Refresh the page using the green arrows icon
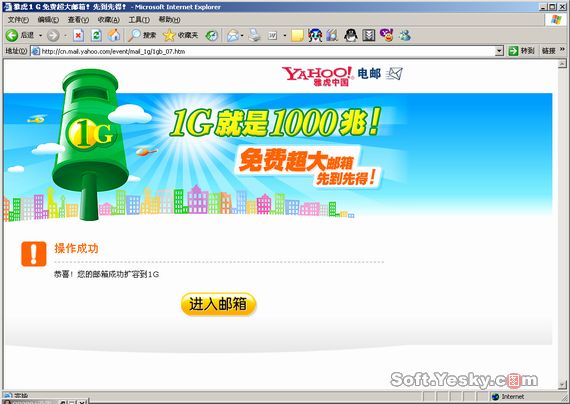The height and width of the screenshot is (404, 570). (x=96, y=35)
